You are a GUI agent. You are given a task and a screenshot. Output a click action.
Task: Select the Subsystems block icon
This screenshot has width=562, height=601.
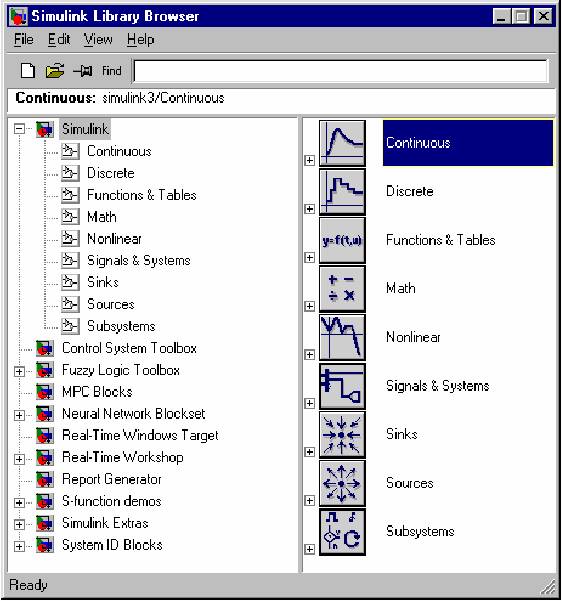click(342, 532)
